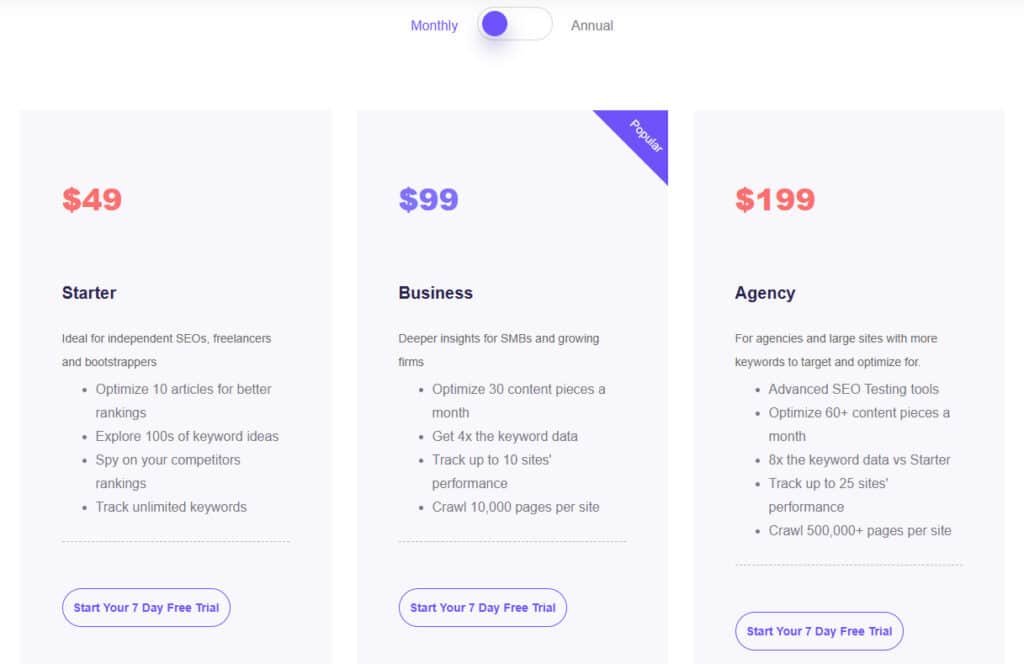Select the Agency plan heading

click(765, 293)
